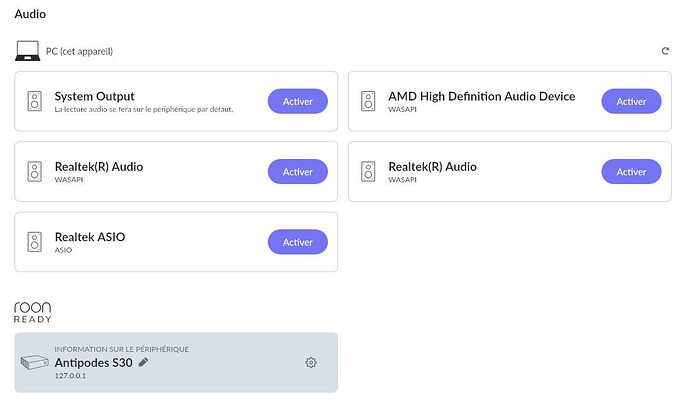Click the 127.0.0.1 address text

click(x=70, y=375)
